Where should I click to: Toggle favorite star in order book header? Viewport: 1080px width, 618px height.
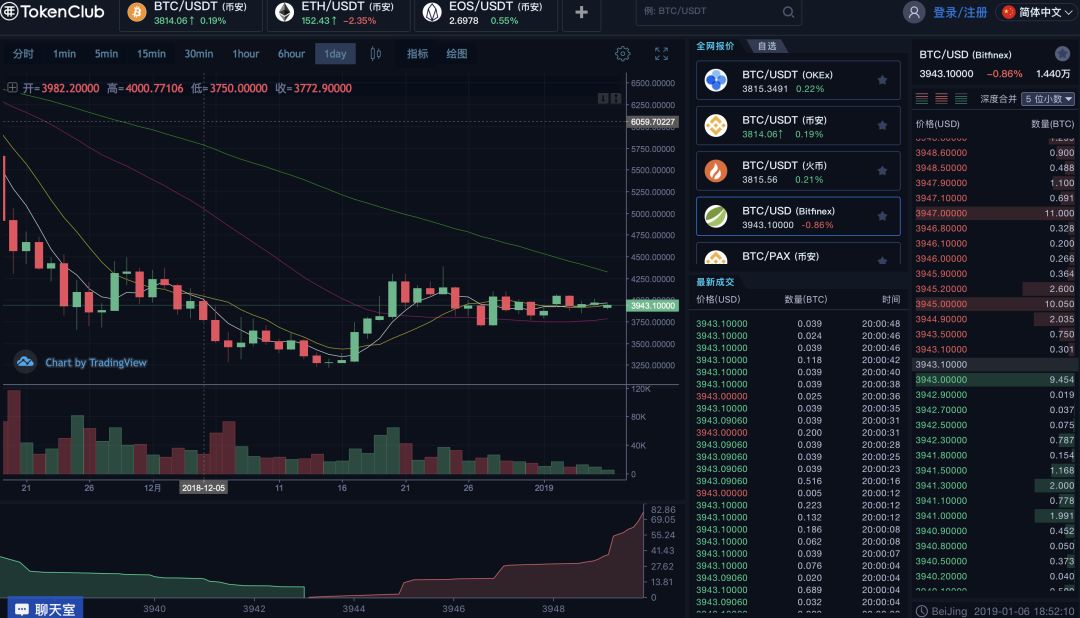[x=1062, y=54]
